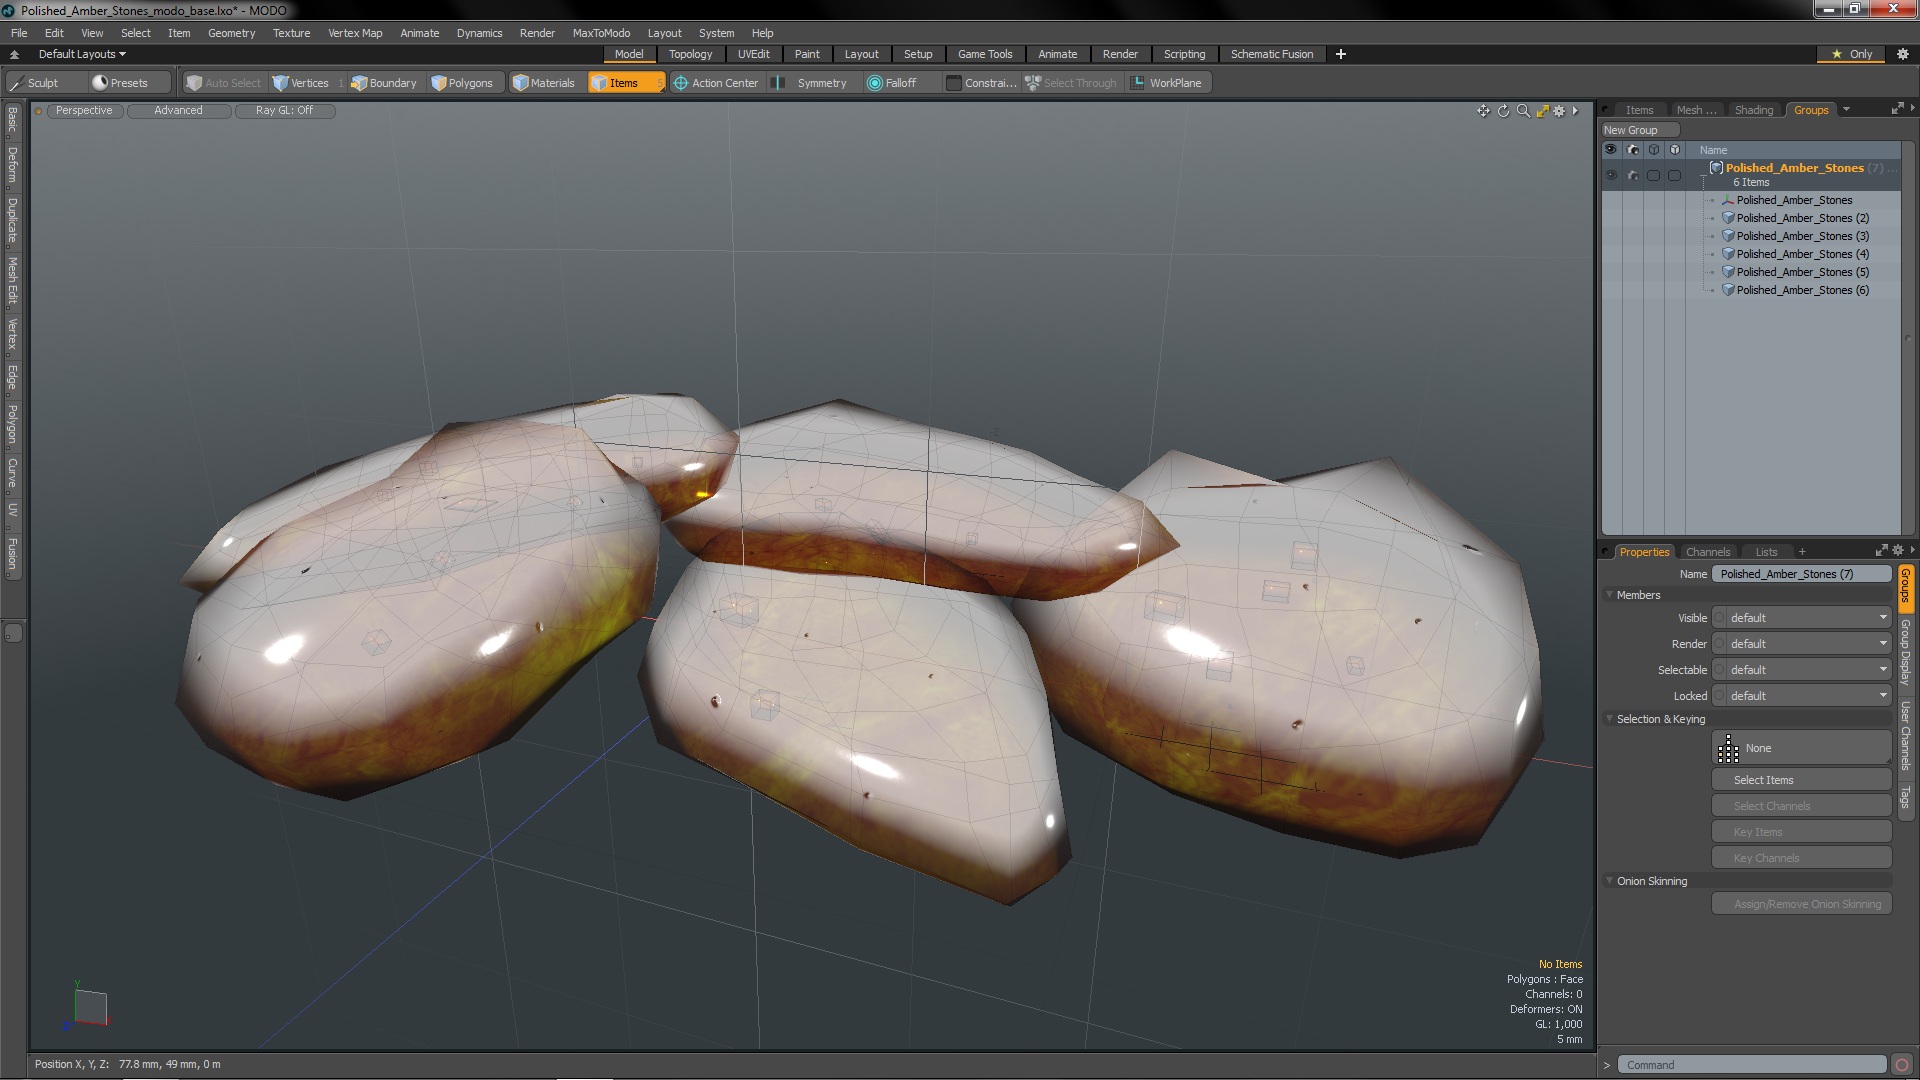
Task: Toggle Symmetry on the toolbar
Action: [x=811, y=83]
